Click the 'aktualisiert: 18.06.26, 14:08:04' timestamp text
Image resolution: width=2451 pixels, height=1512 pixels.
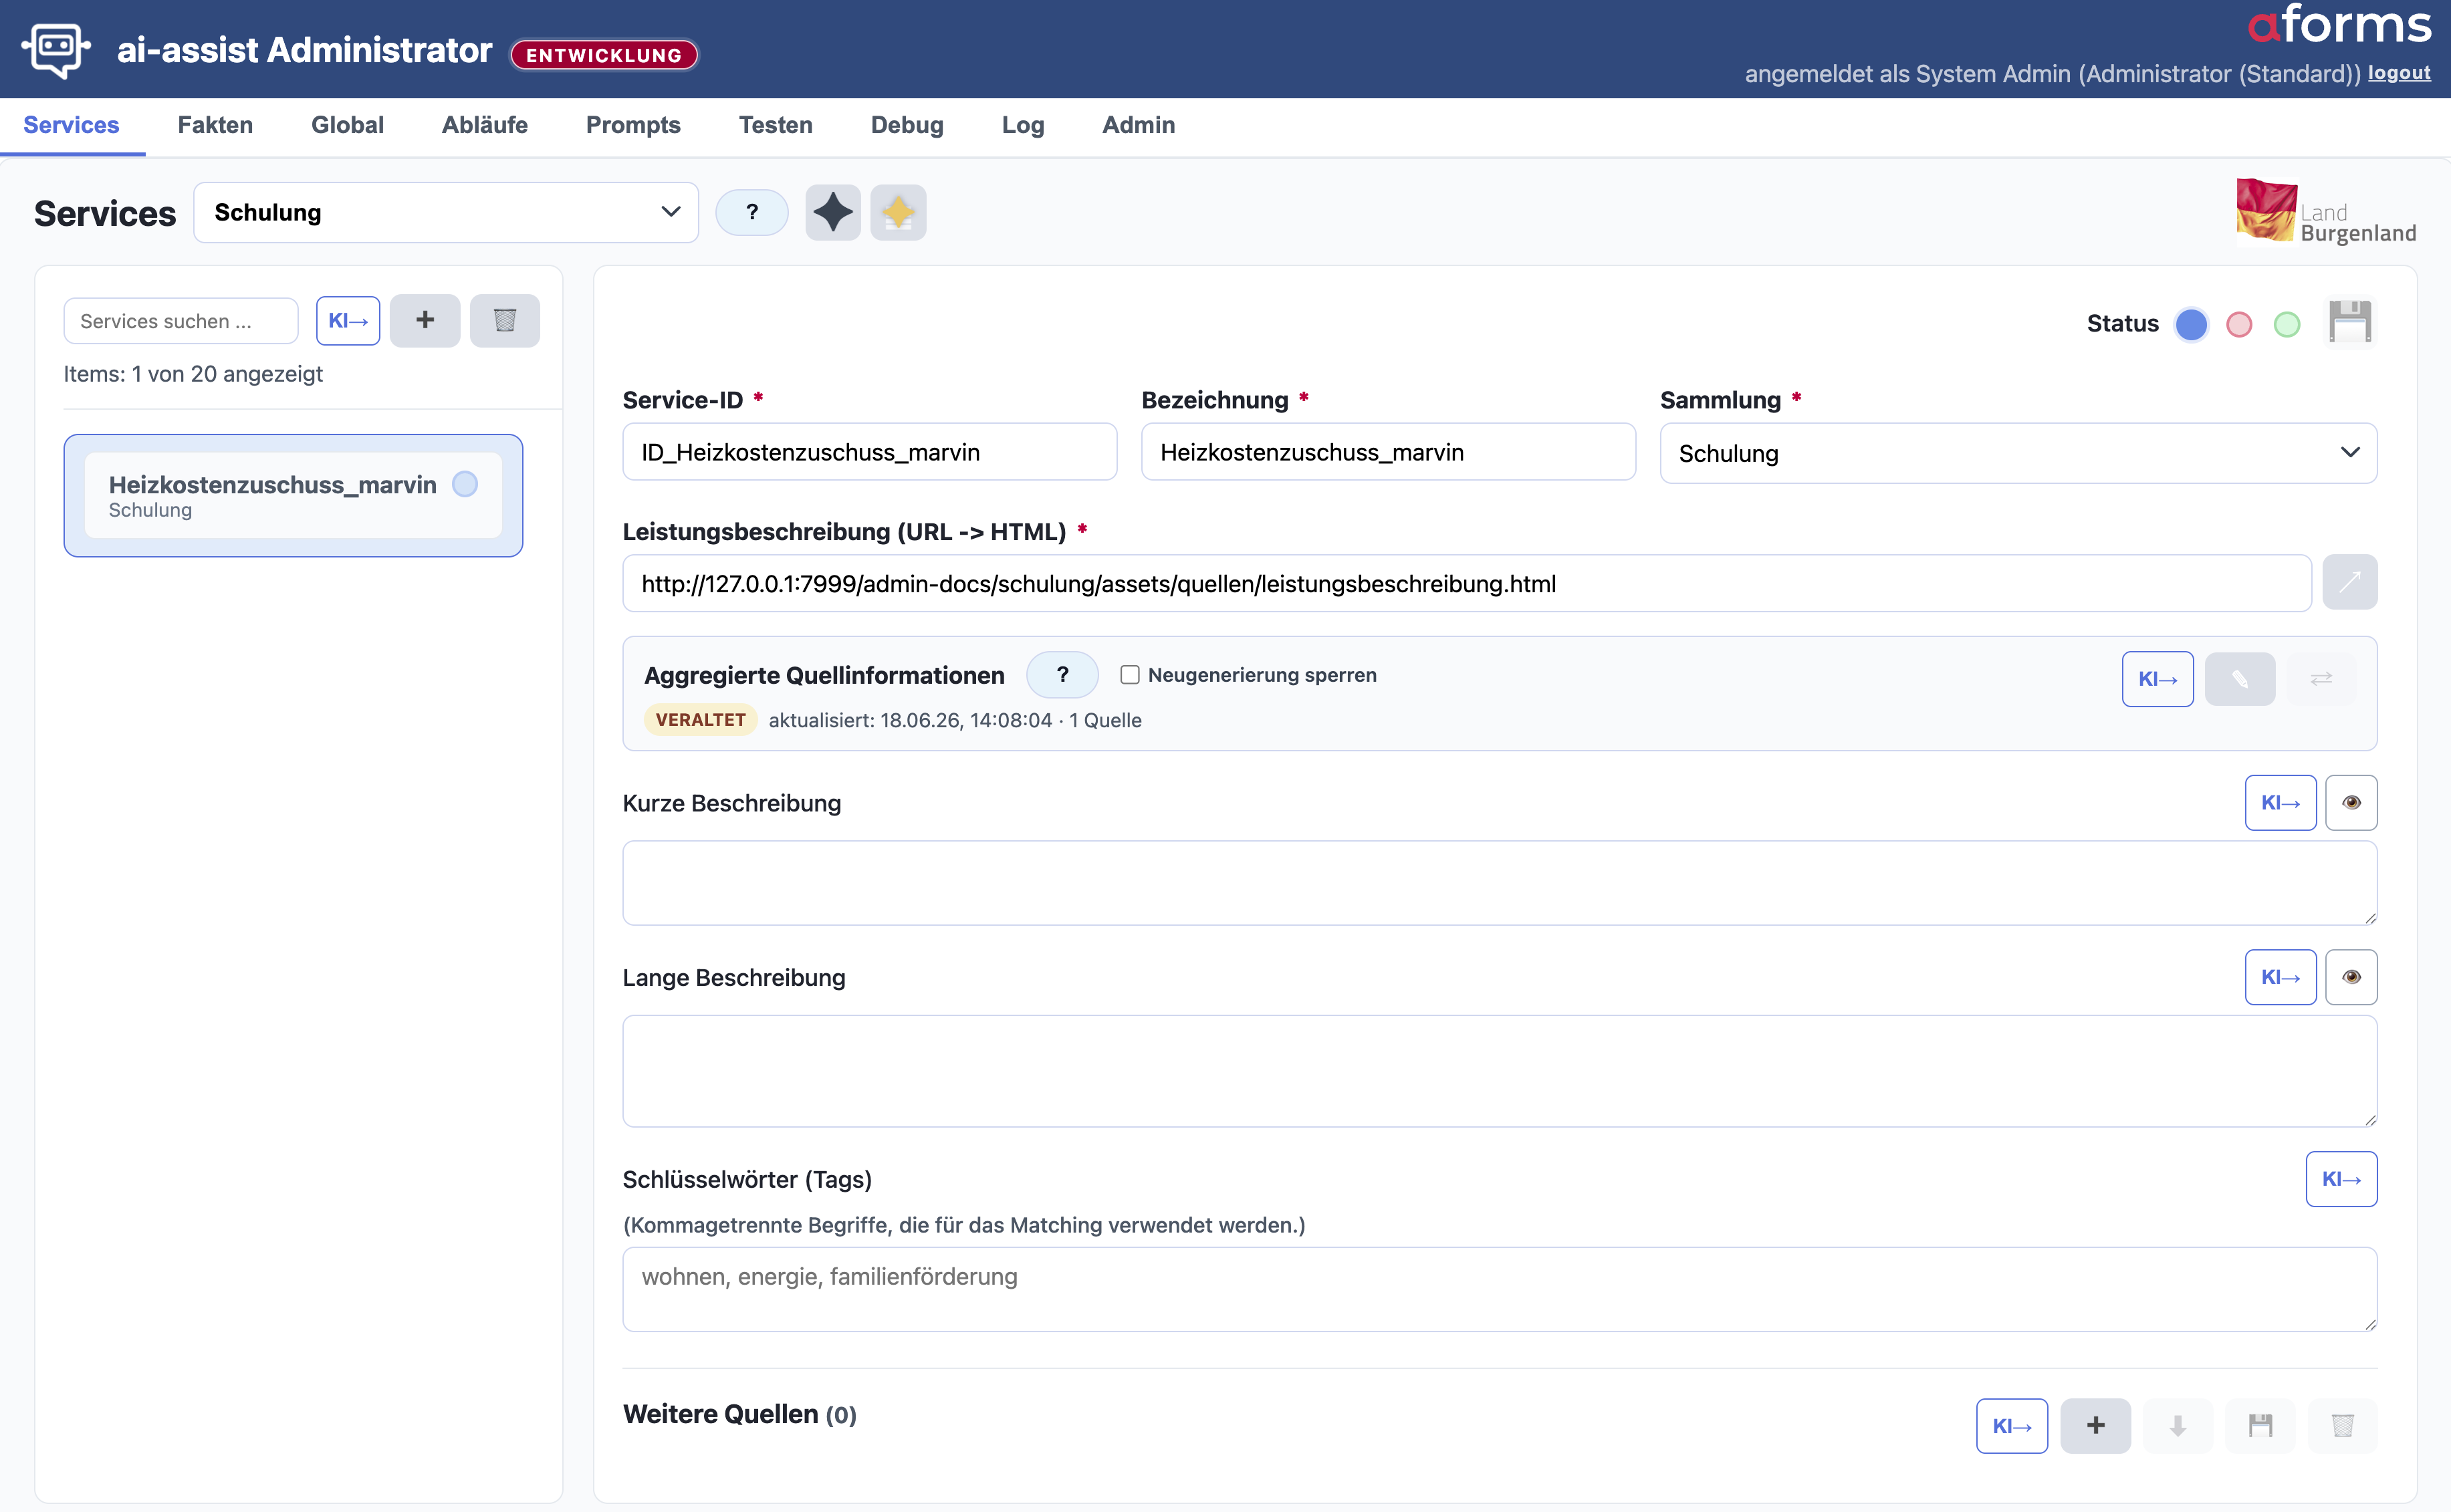910,720
